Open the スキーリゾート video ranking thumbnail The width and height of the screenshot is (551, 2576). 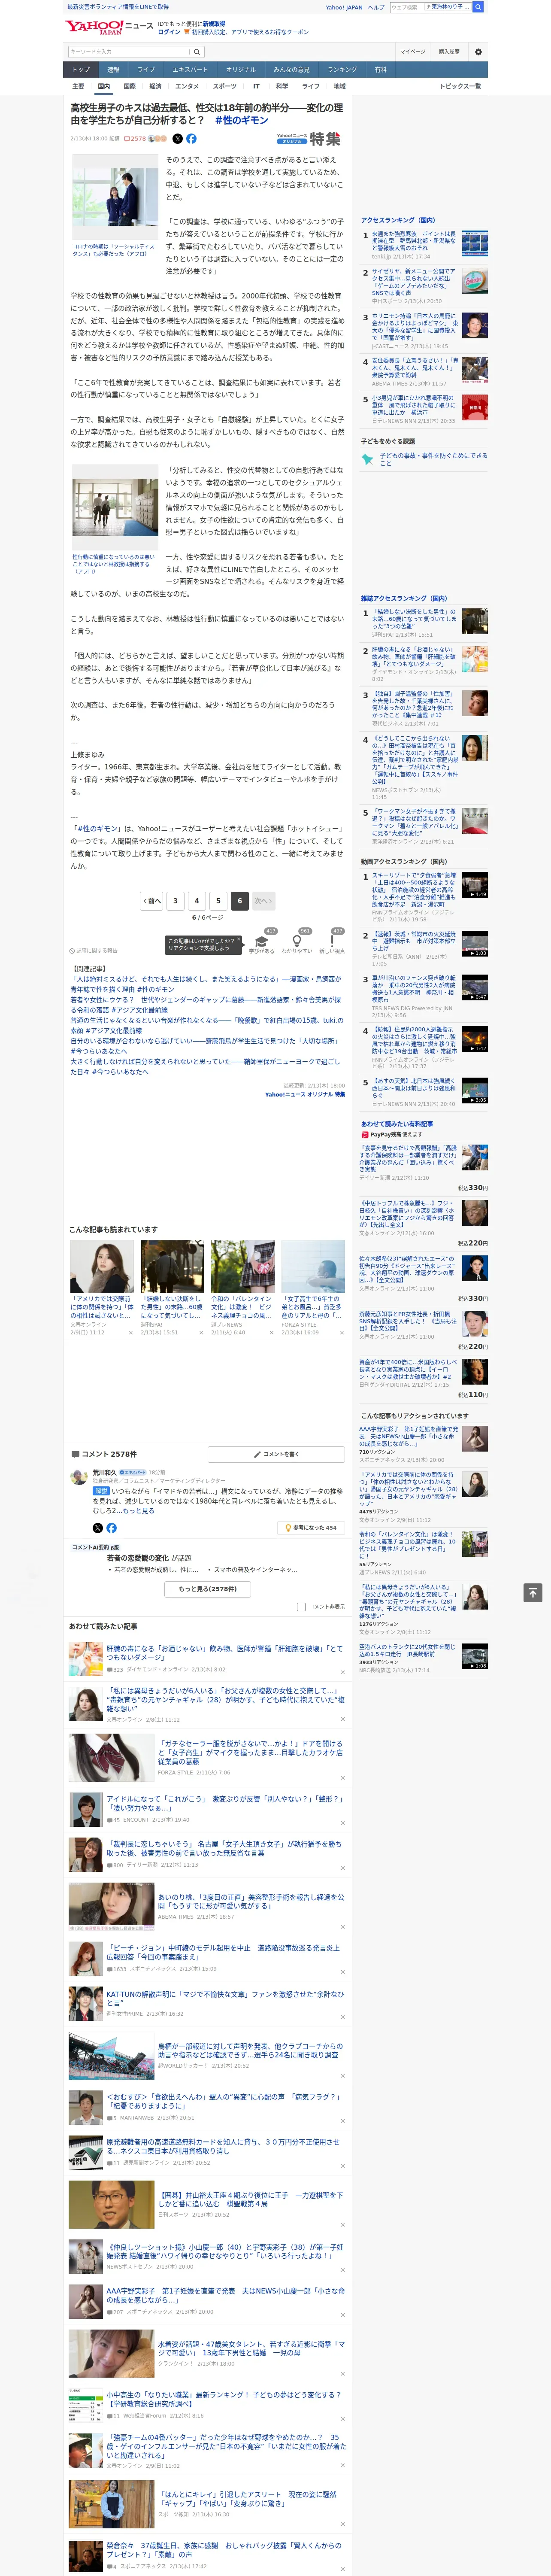pyautogui.click(x=475, y=884)
